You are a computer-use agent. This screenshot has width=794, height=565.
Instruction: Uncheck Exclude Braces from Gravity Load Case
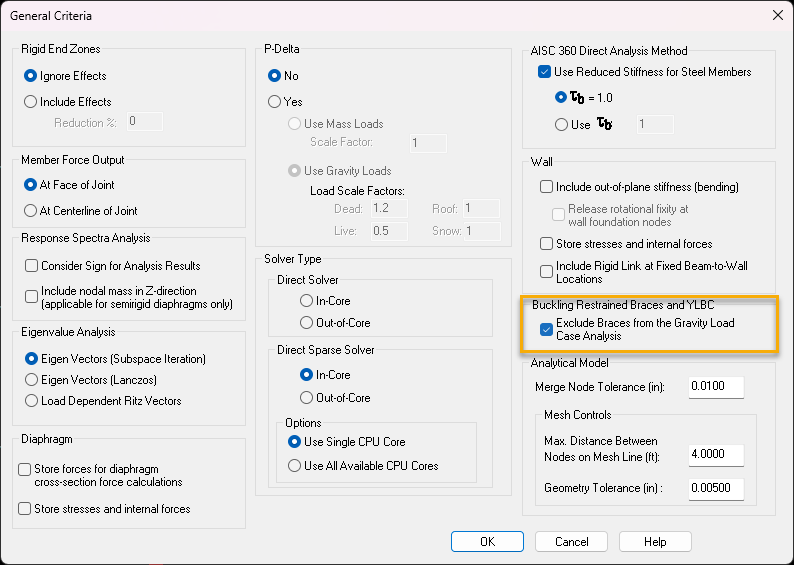point(546,329)
